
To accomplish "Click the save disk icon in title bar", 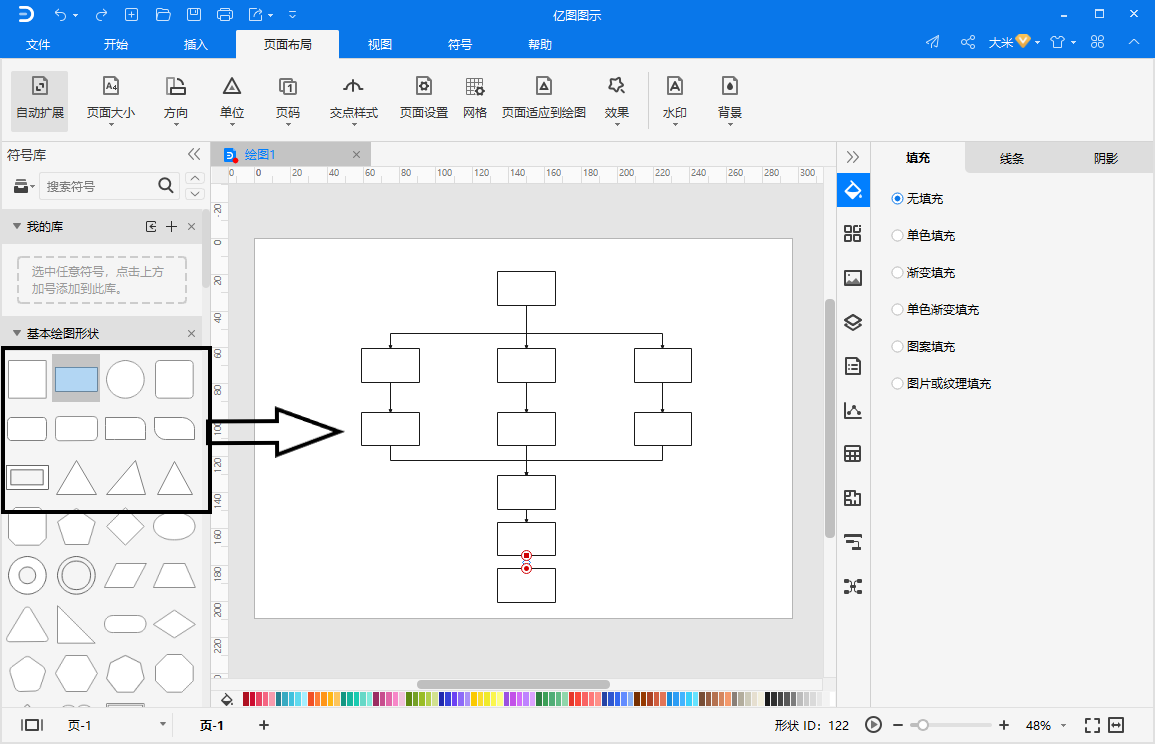I will click(193, 15).
